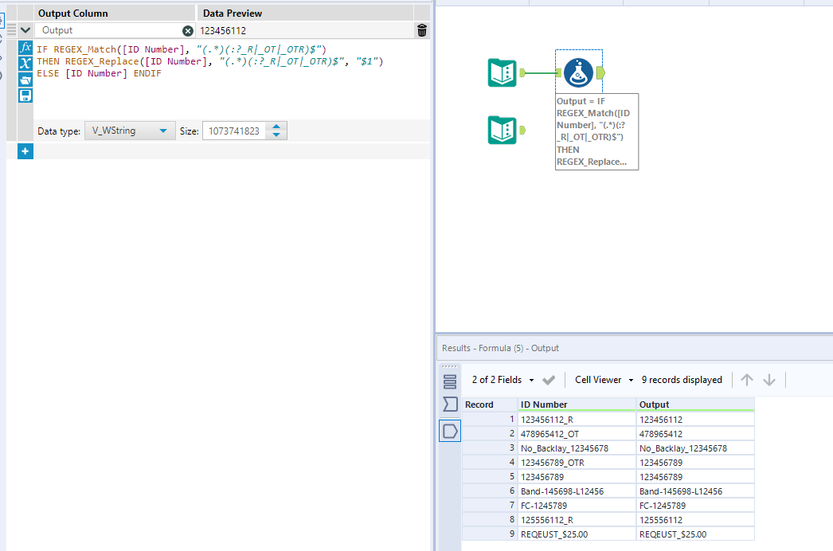Go to previous record with up arrow
Image resolution: width=833 pixels, height=551 pixels.
click(747, 380)
